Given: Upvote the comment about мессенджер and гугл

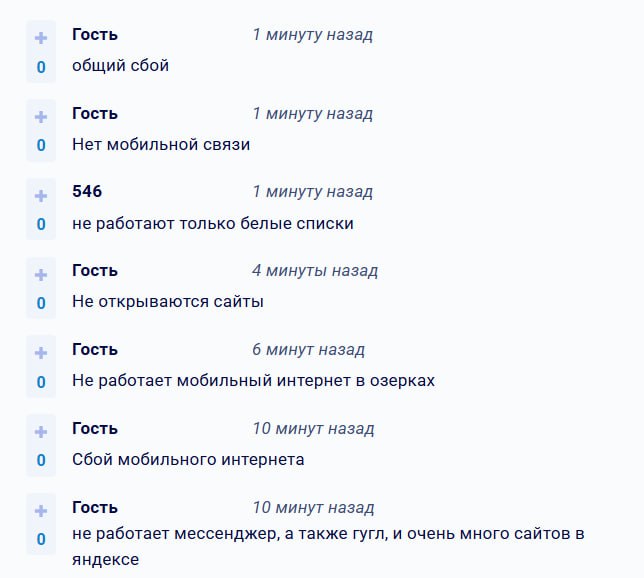Looking at the screenshot, I should [41, 511].
